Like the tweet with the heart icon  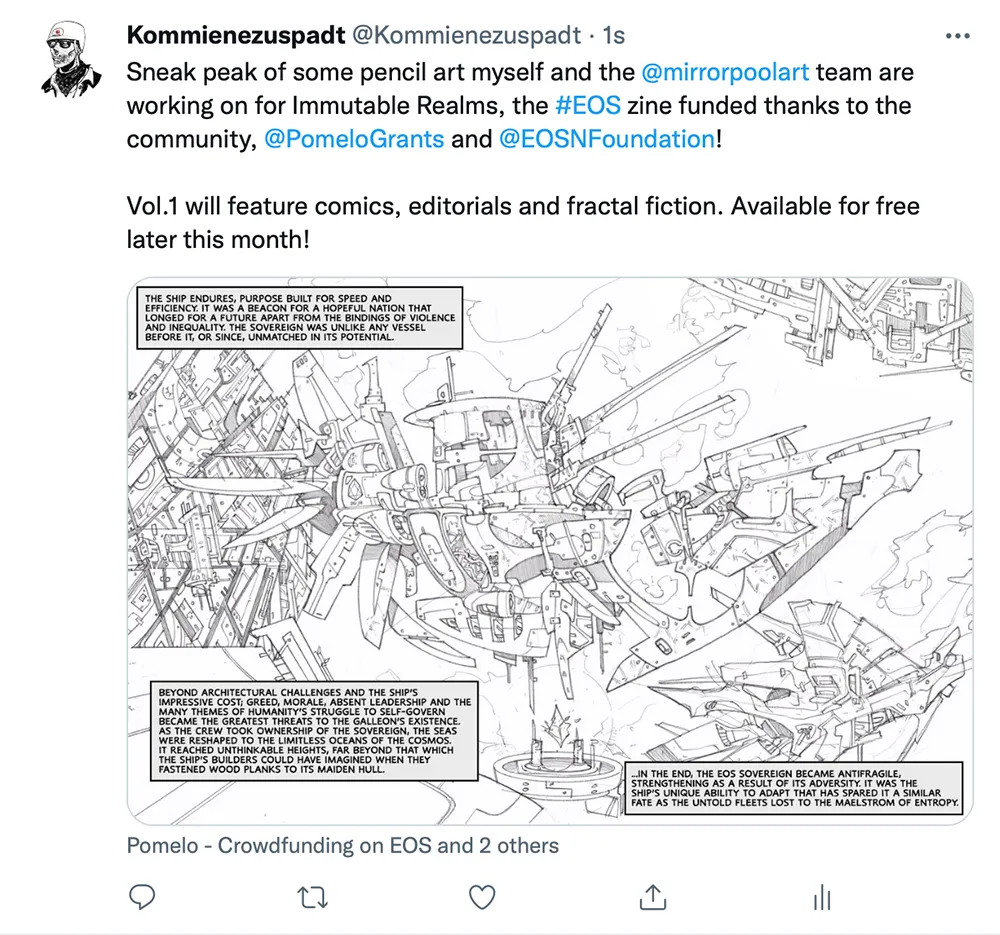(482, 897)
